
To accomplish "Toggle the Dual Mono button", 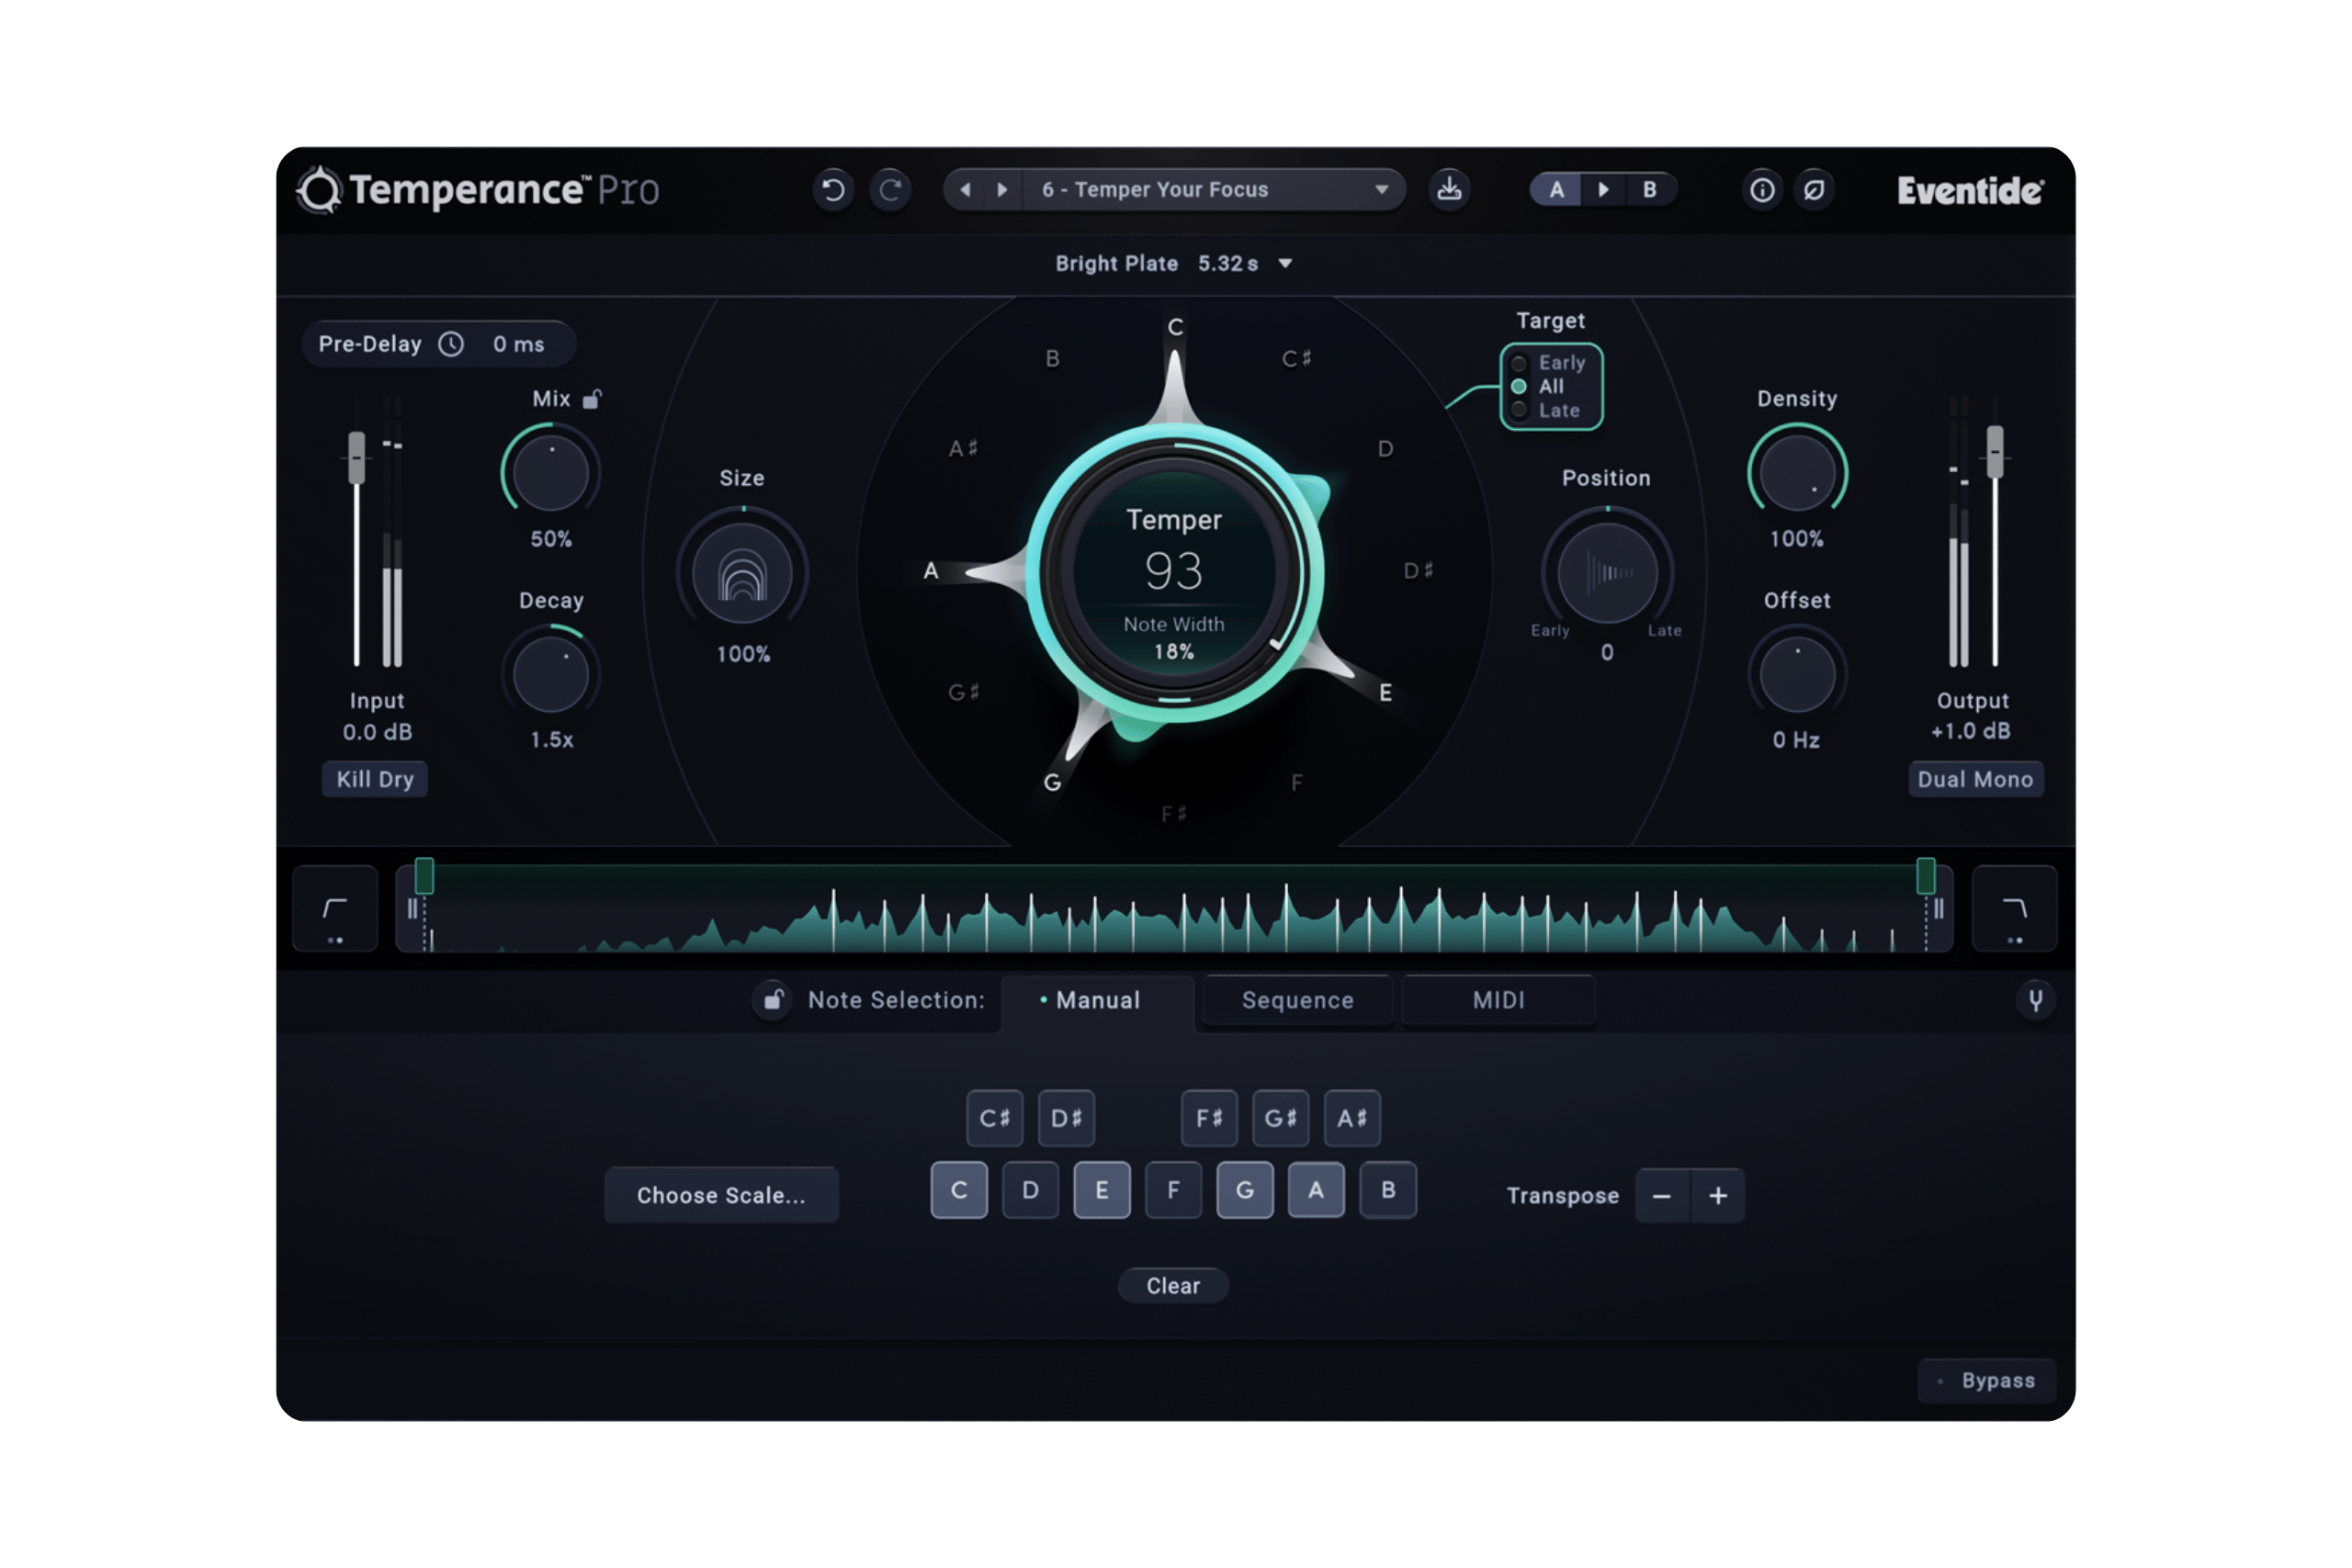I will coord(1975,779).
